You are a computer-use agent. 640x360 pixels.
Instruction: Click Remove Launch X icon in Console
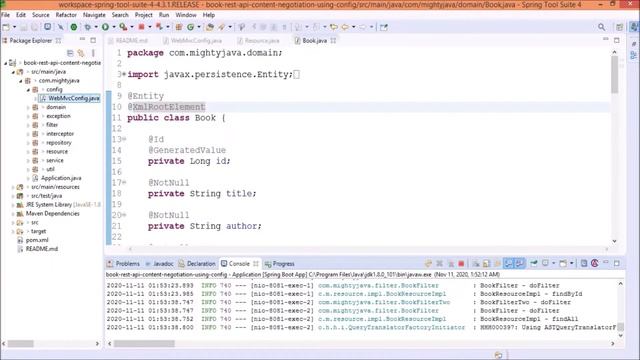[x=440, y=263]
